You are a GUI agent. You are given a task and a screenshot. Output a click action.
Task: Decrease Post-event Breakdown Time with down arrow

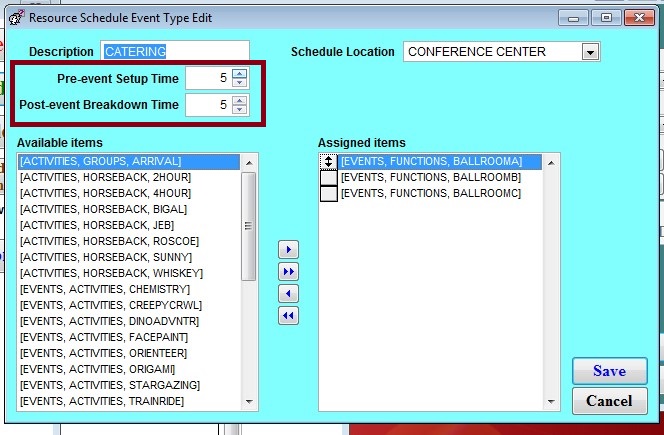click(x=239, y=109)
